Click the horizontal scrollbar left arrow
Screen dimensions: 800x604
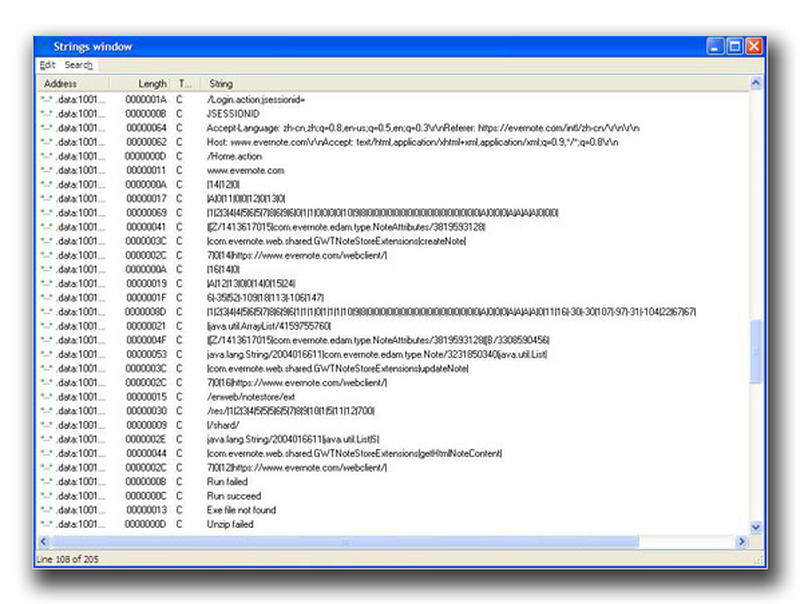(x=42, y=542)
